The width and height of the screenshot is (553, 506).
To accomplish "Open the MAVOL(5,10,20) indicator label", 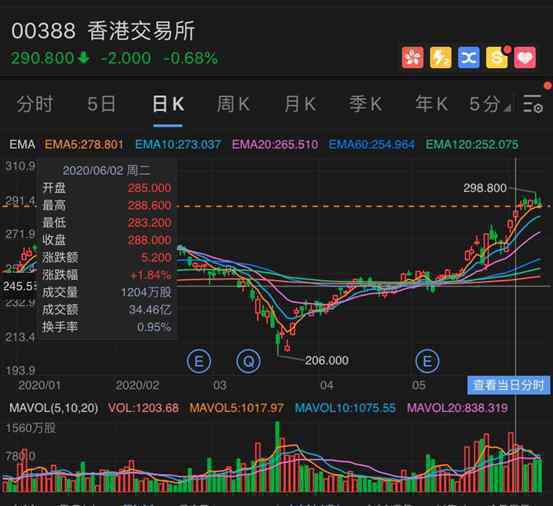I will click(54, 408).
